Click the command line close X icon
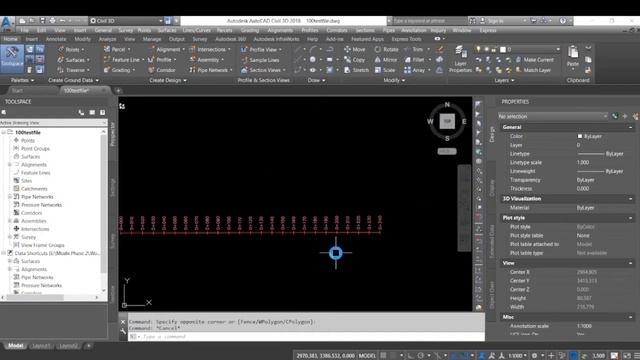 pyautogui.click(x=123, y=322)
